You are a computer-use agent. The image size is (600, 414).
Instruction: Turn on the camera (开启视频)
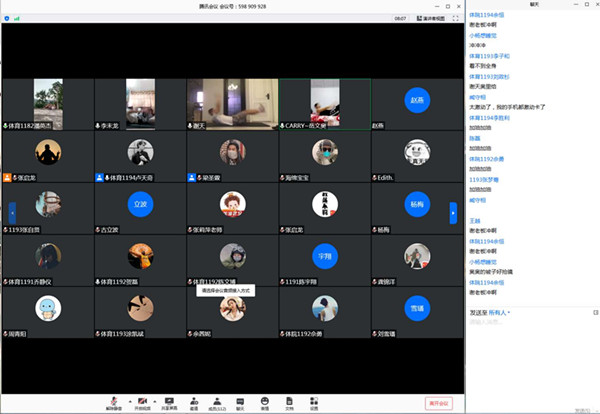click(142, 402)
